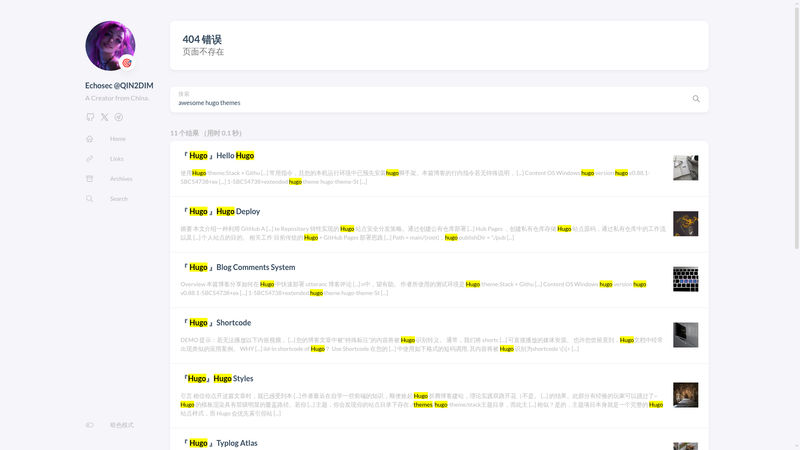Image resolution: width=800 pixels, height=450 pixels.
Task: Click the home icon in the sidebar
Action: [x=89, y=139]
